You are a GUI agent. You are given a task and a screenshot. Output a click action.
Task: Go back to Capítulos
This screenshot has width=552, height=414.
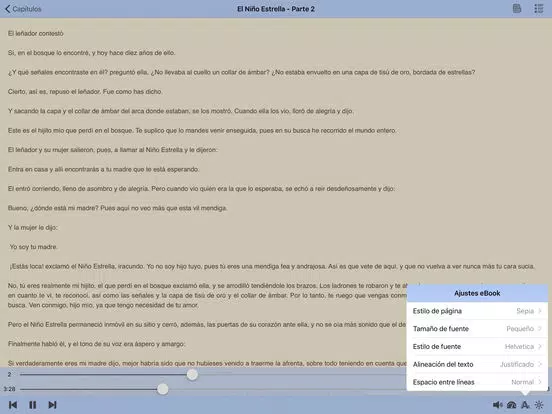[x=23, y=9]
